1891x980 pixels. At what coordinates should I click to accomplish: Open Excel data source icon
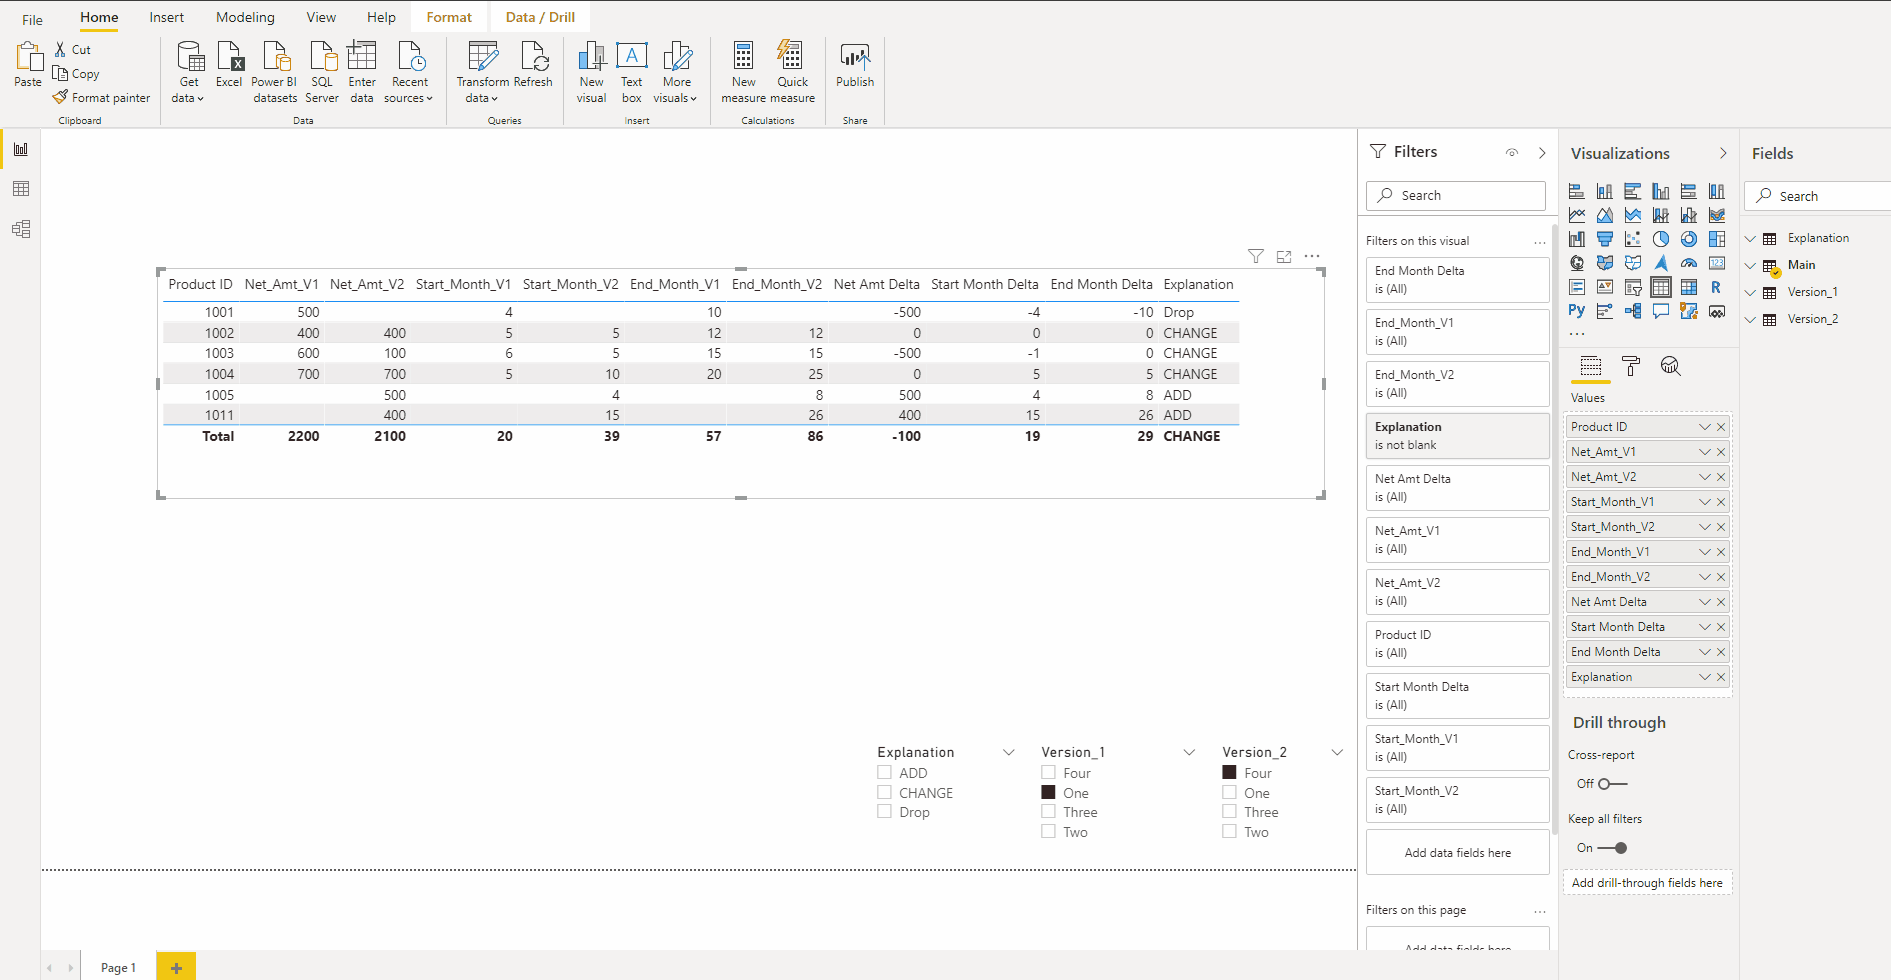(x=229, y=66)
